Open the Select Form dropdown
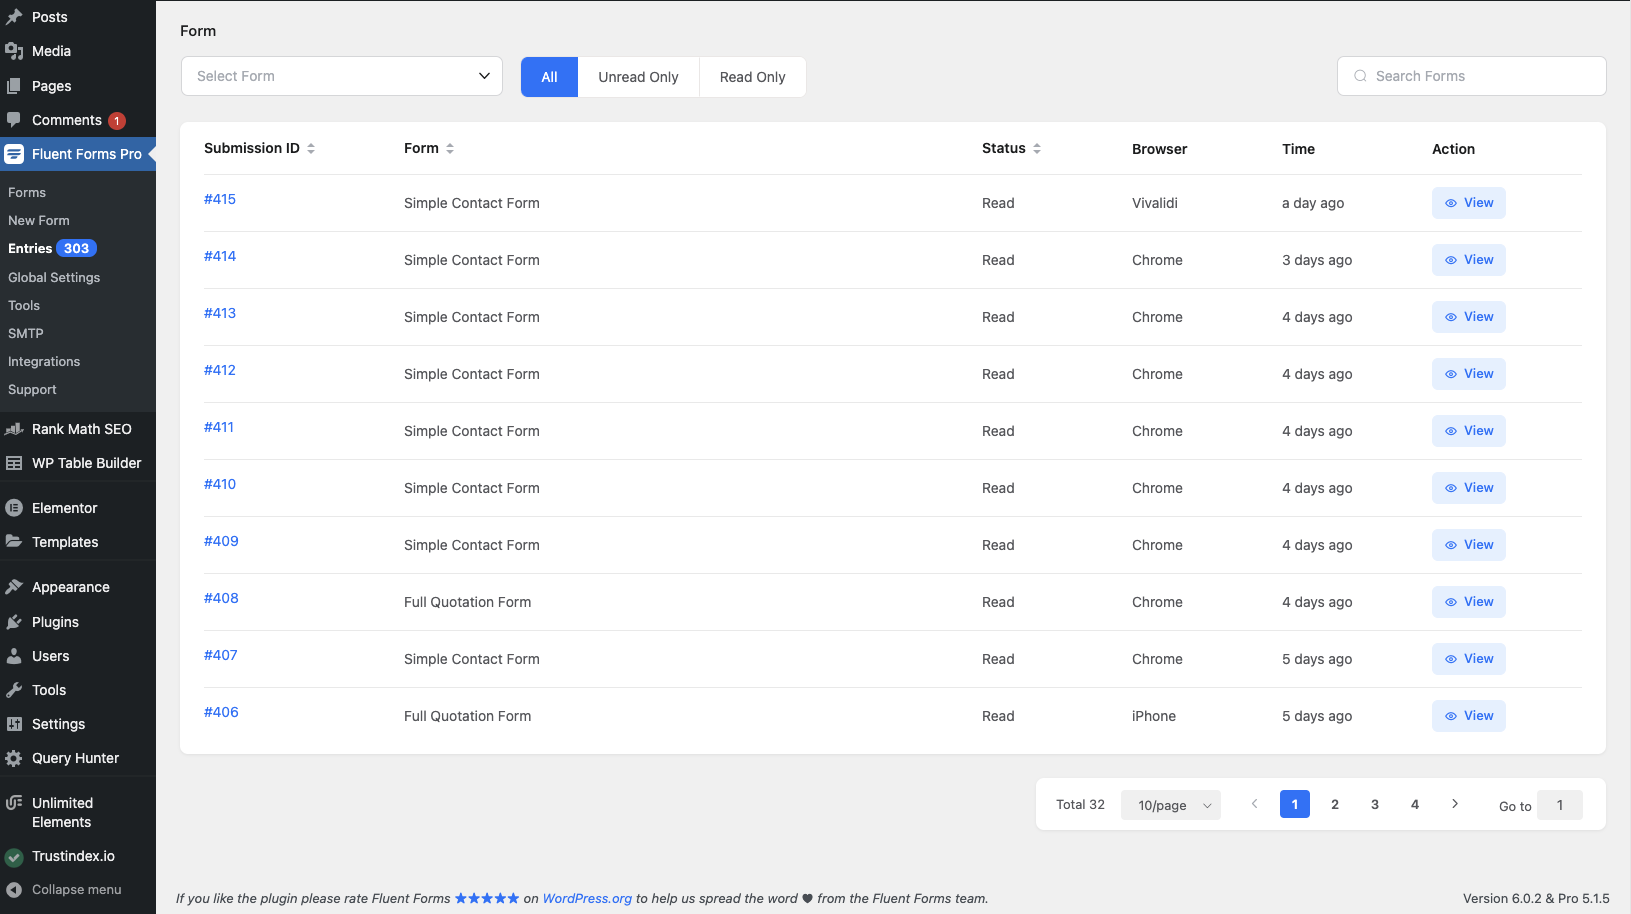The image size is (1631, 914). pos(341,76)
